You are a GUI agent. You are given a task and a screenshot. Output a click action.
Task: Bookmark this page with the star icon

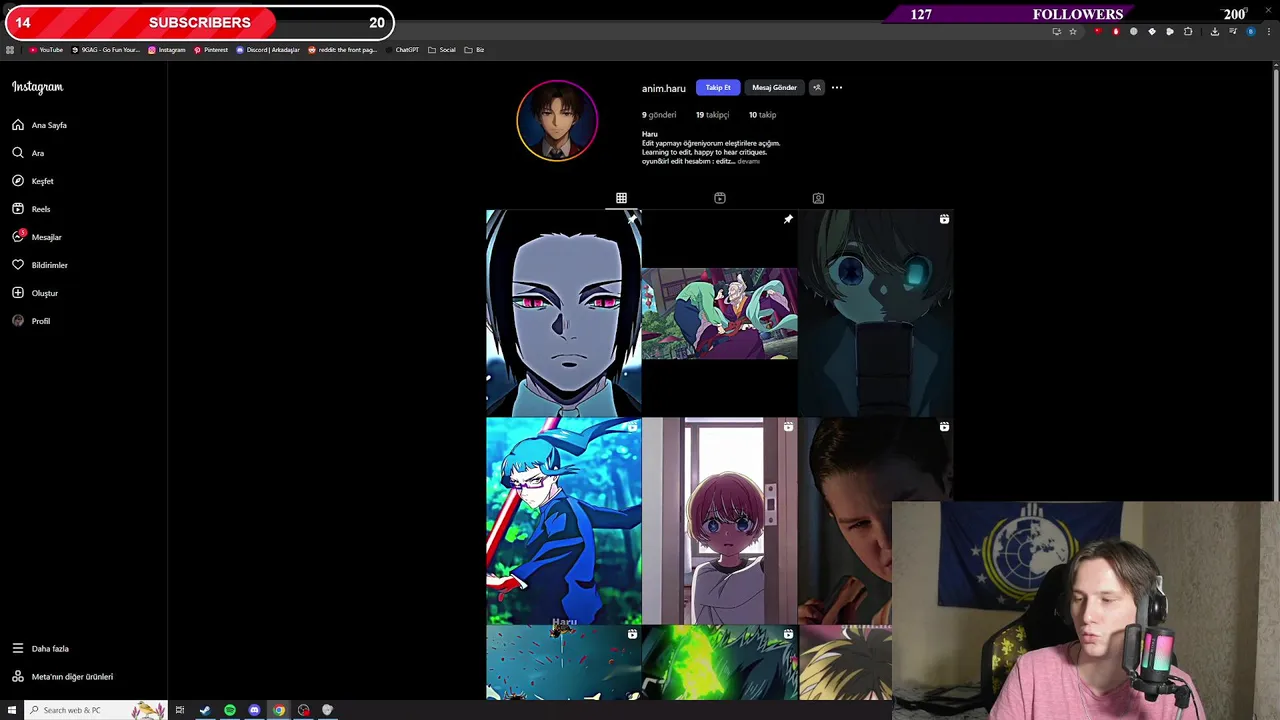(1073, 31)
